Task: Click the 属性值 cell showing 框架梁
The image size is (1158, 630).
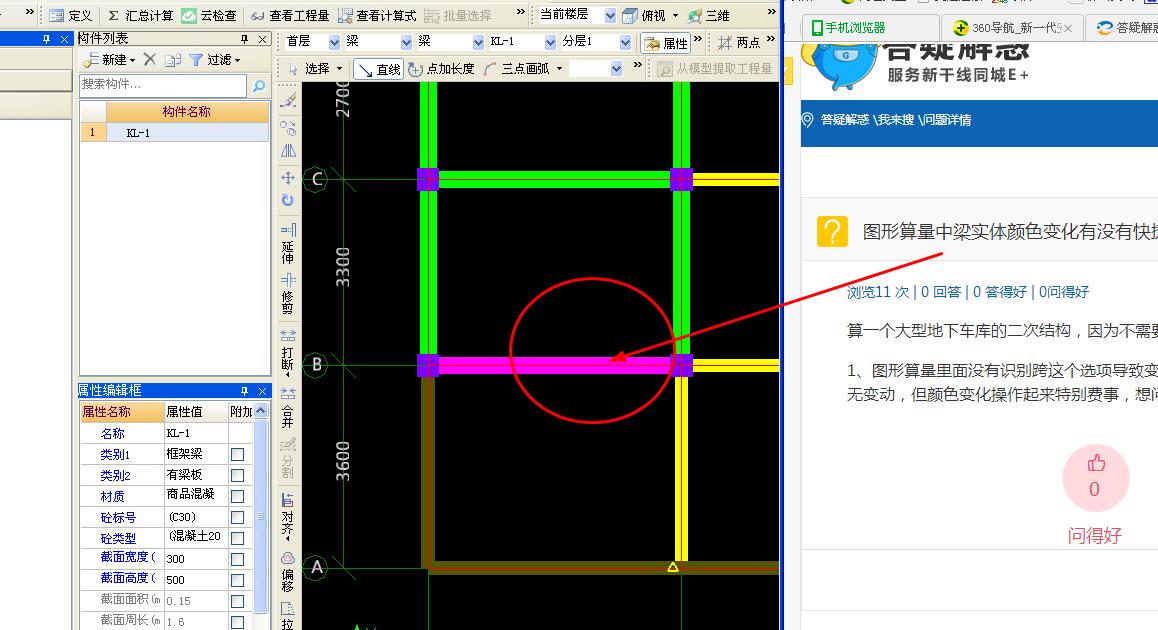Action: (196, 454)
